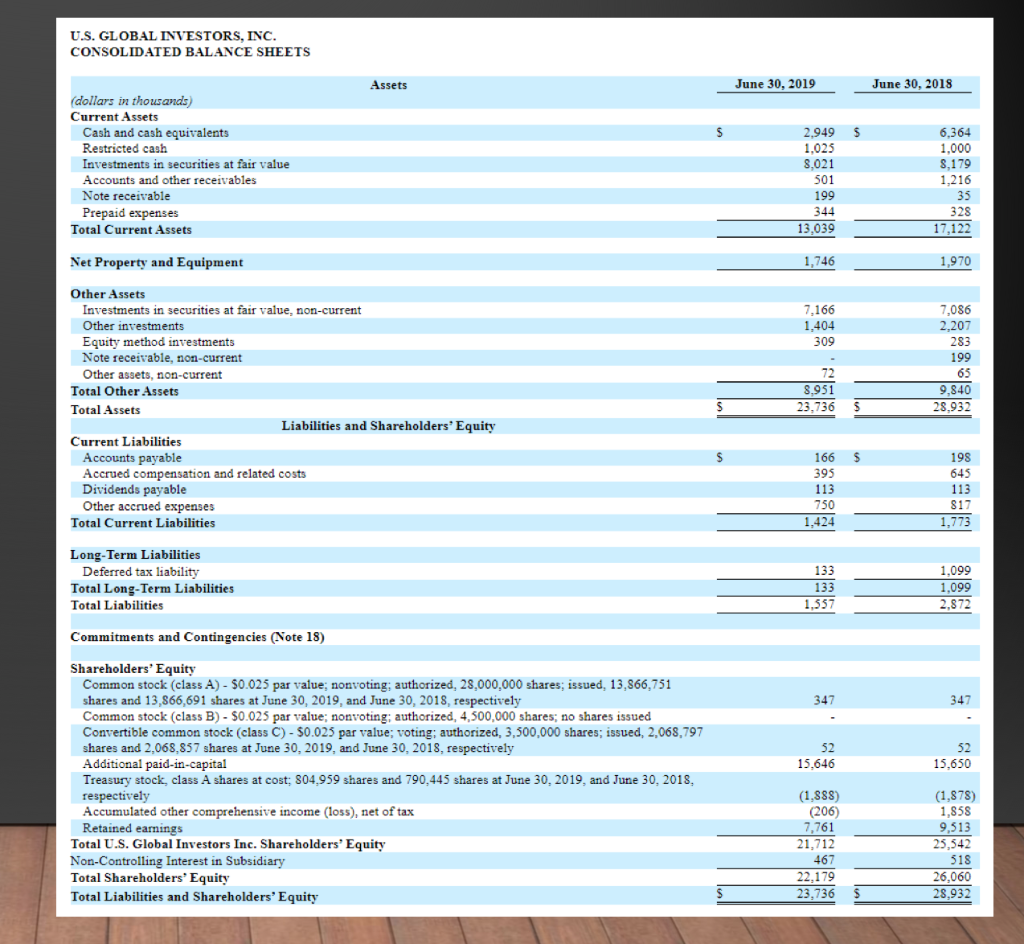Viewport: 1024px width, 944px height.
Task: Select the Restricted cash line item
Action: pos(118,148)
